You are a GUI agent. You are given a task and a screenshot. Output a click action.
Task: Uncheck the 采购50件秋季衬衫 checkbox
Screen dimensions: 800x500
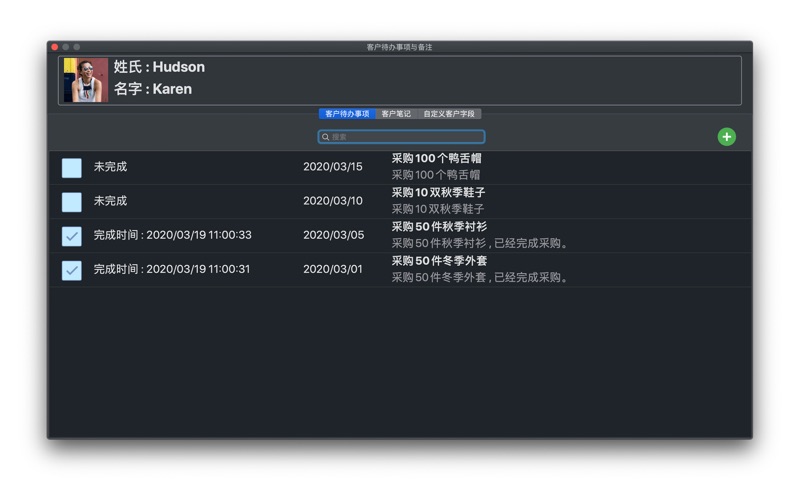[x=72, y=236]
